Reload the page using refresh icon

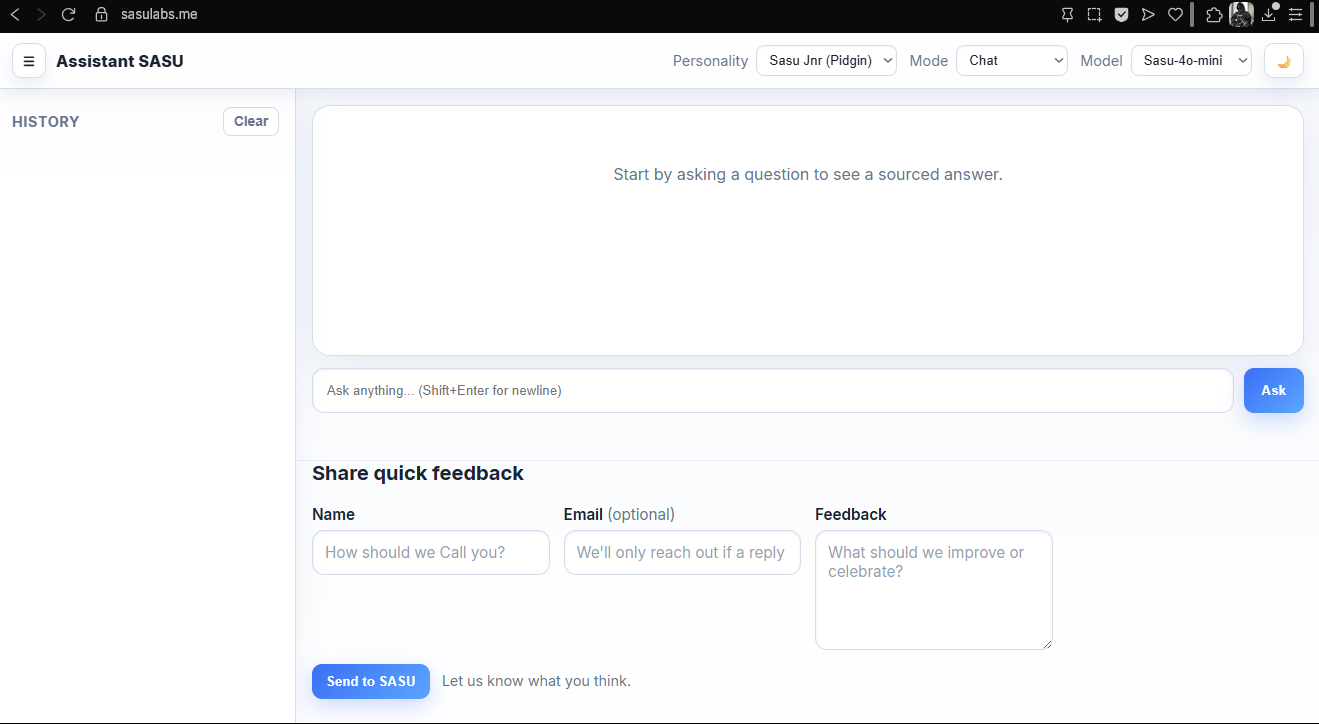[x=68, y=15]
